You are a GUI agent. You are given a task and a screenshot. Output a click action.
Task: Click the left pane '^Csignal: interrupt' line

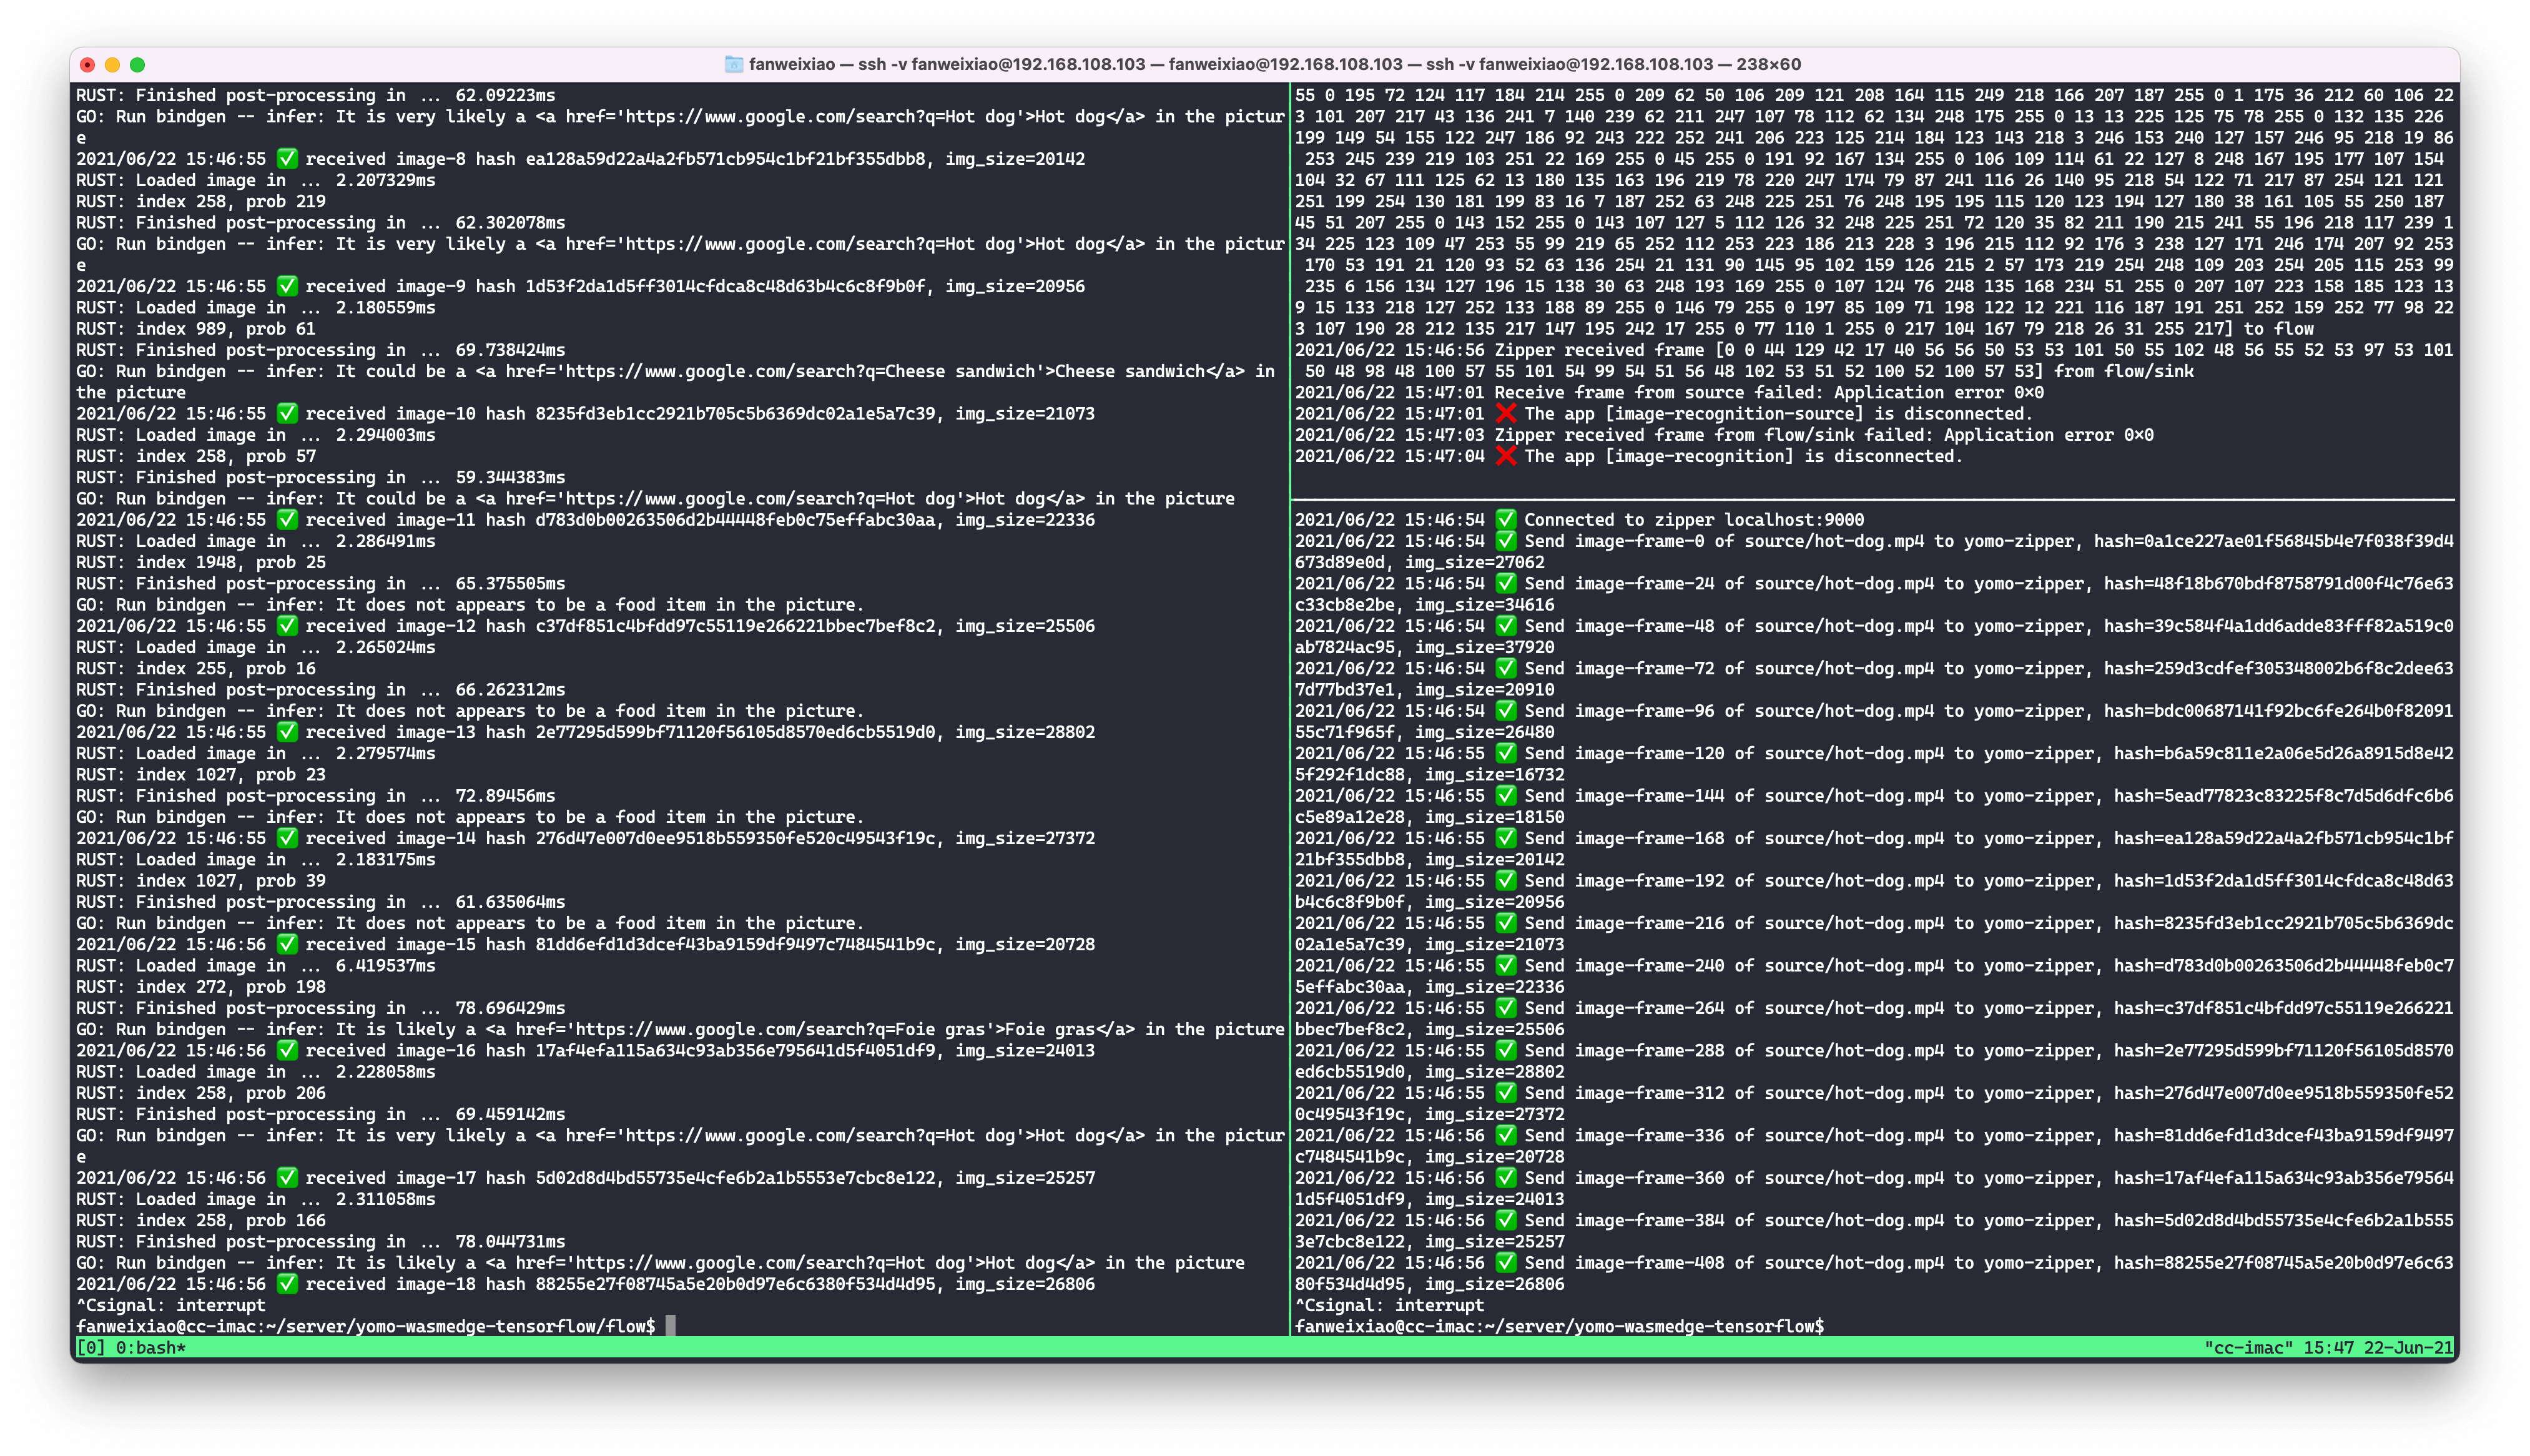pos(171,1305)
